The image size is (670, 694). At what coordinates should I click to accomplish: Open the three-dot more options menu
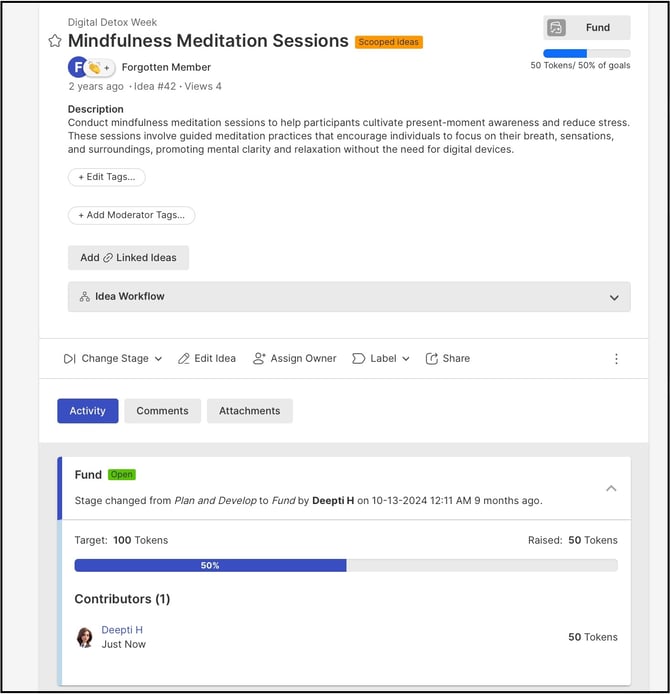click(616, 358)
